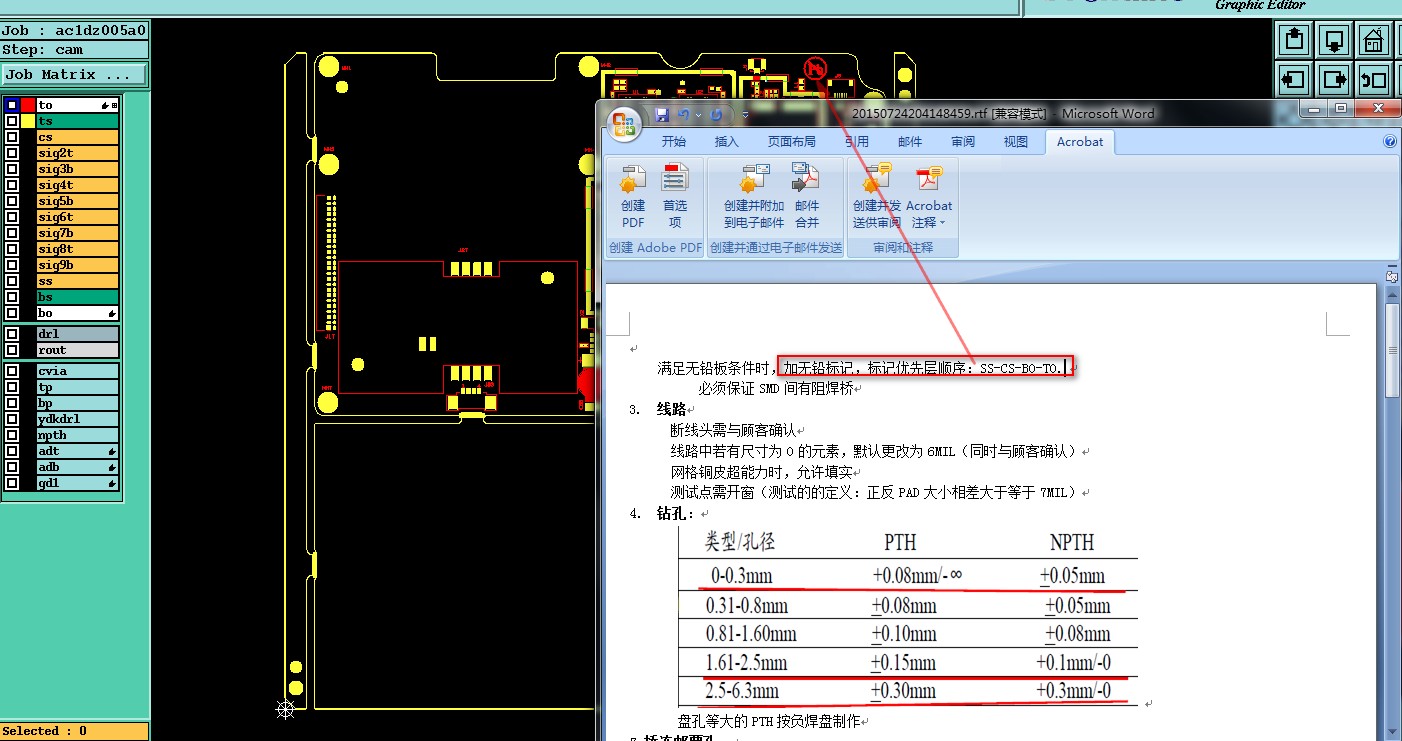
Task: Click the pan up icon in Graphic Editor
Action: [x=1295, y=40]
